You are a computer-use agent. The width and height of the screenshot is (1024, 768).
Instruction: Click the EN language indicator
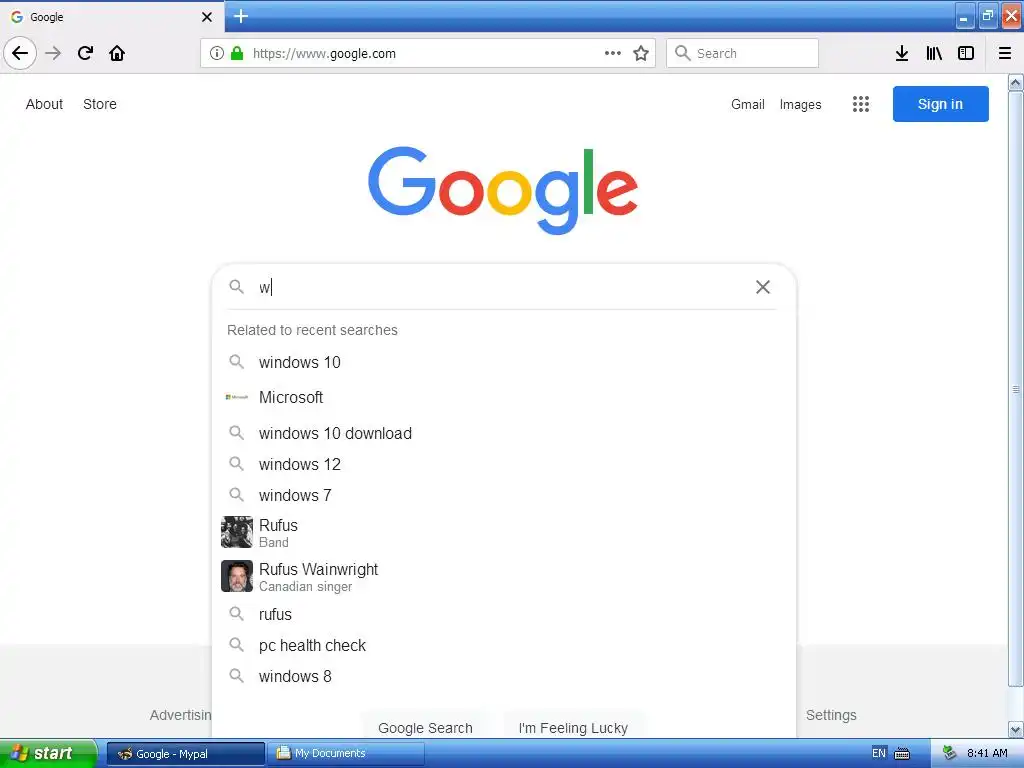tap(879, 753)
